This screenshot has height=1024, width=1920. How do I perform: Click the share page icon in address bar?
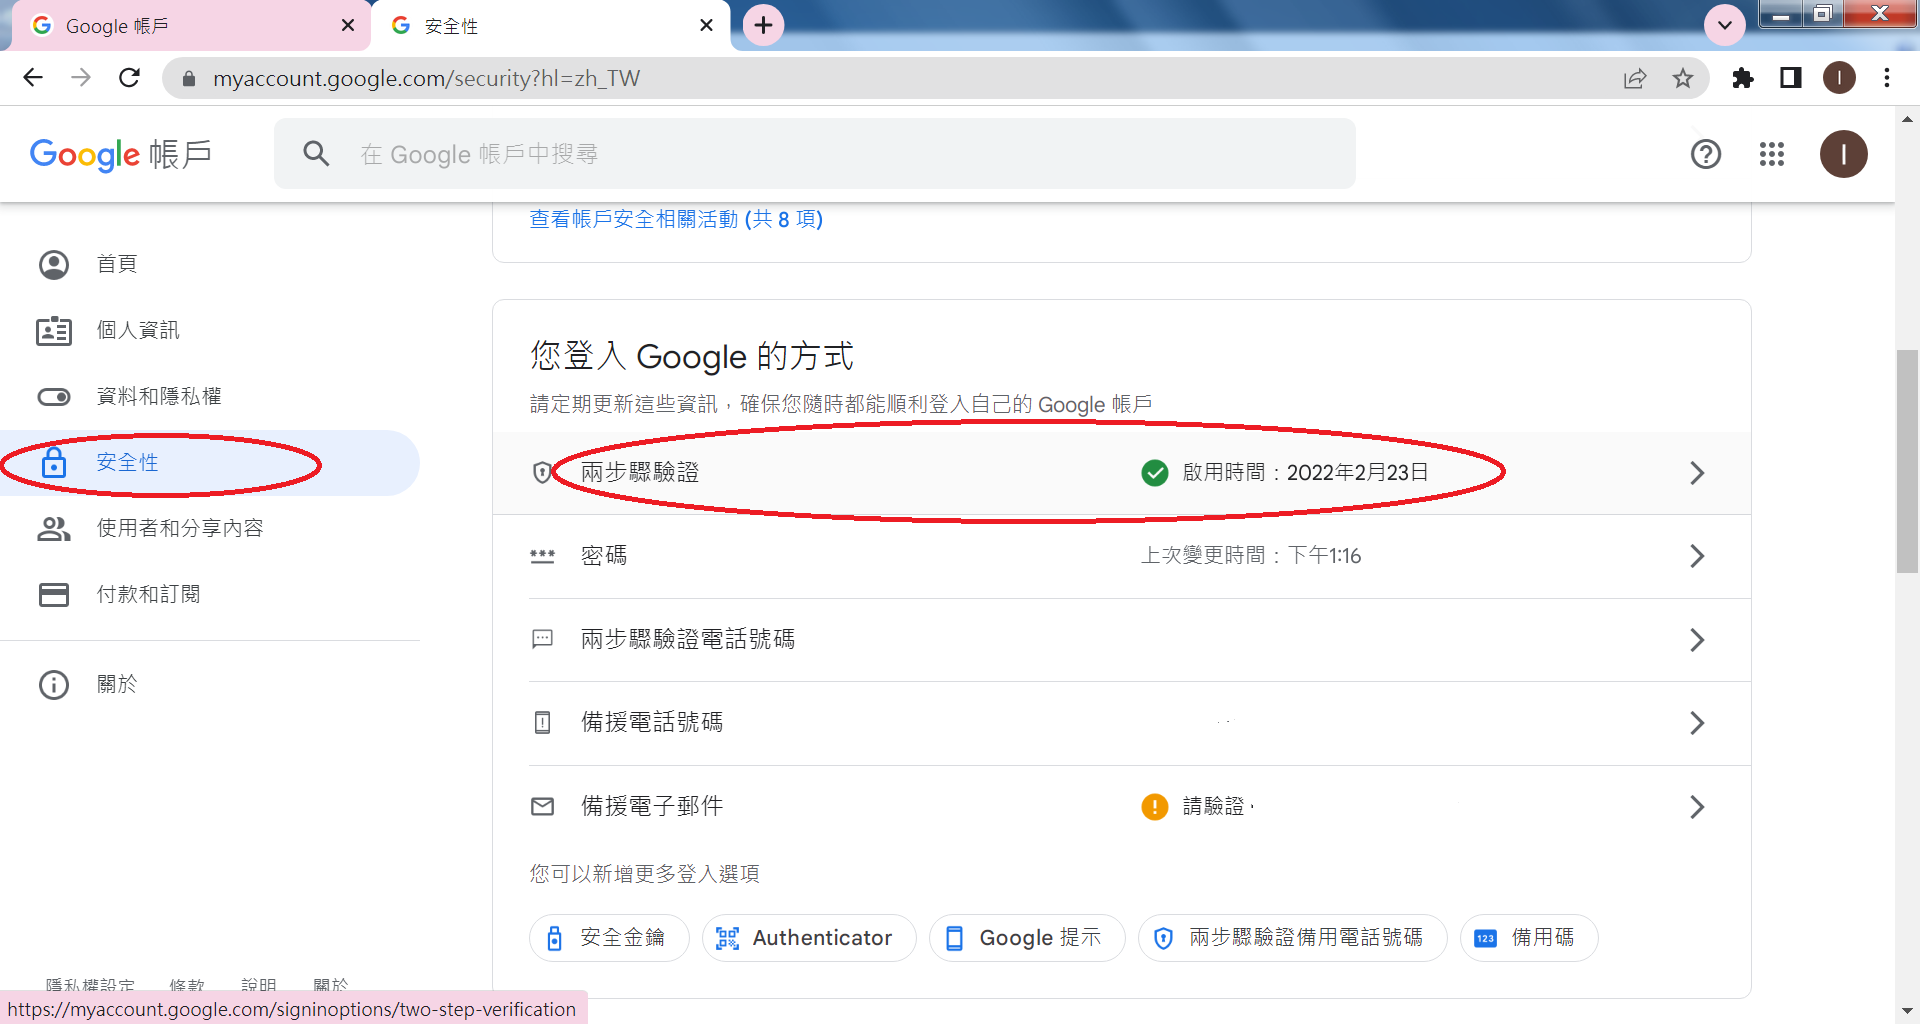point(1635,78)
